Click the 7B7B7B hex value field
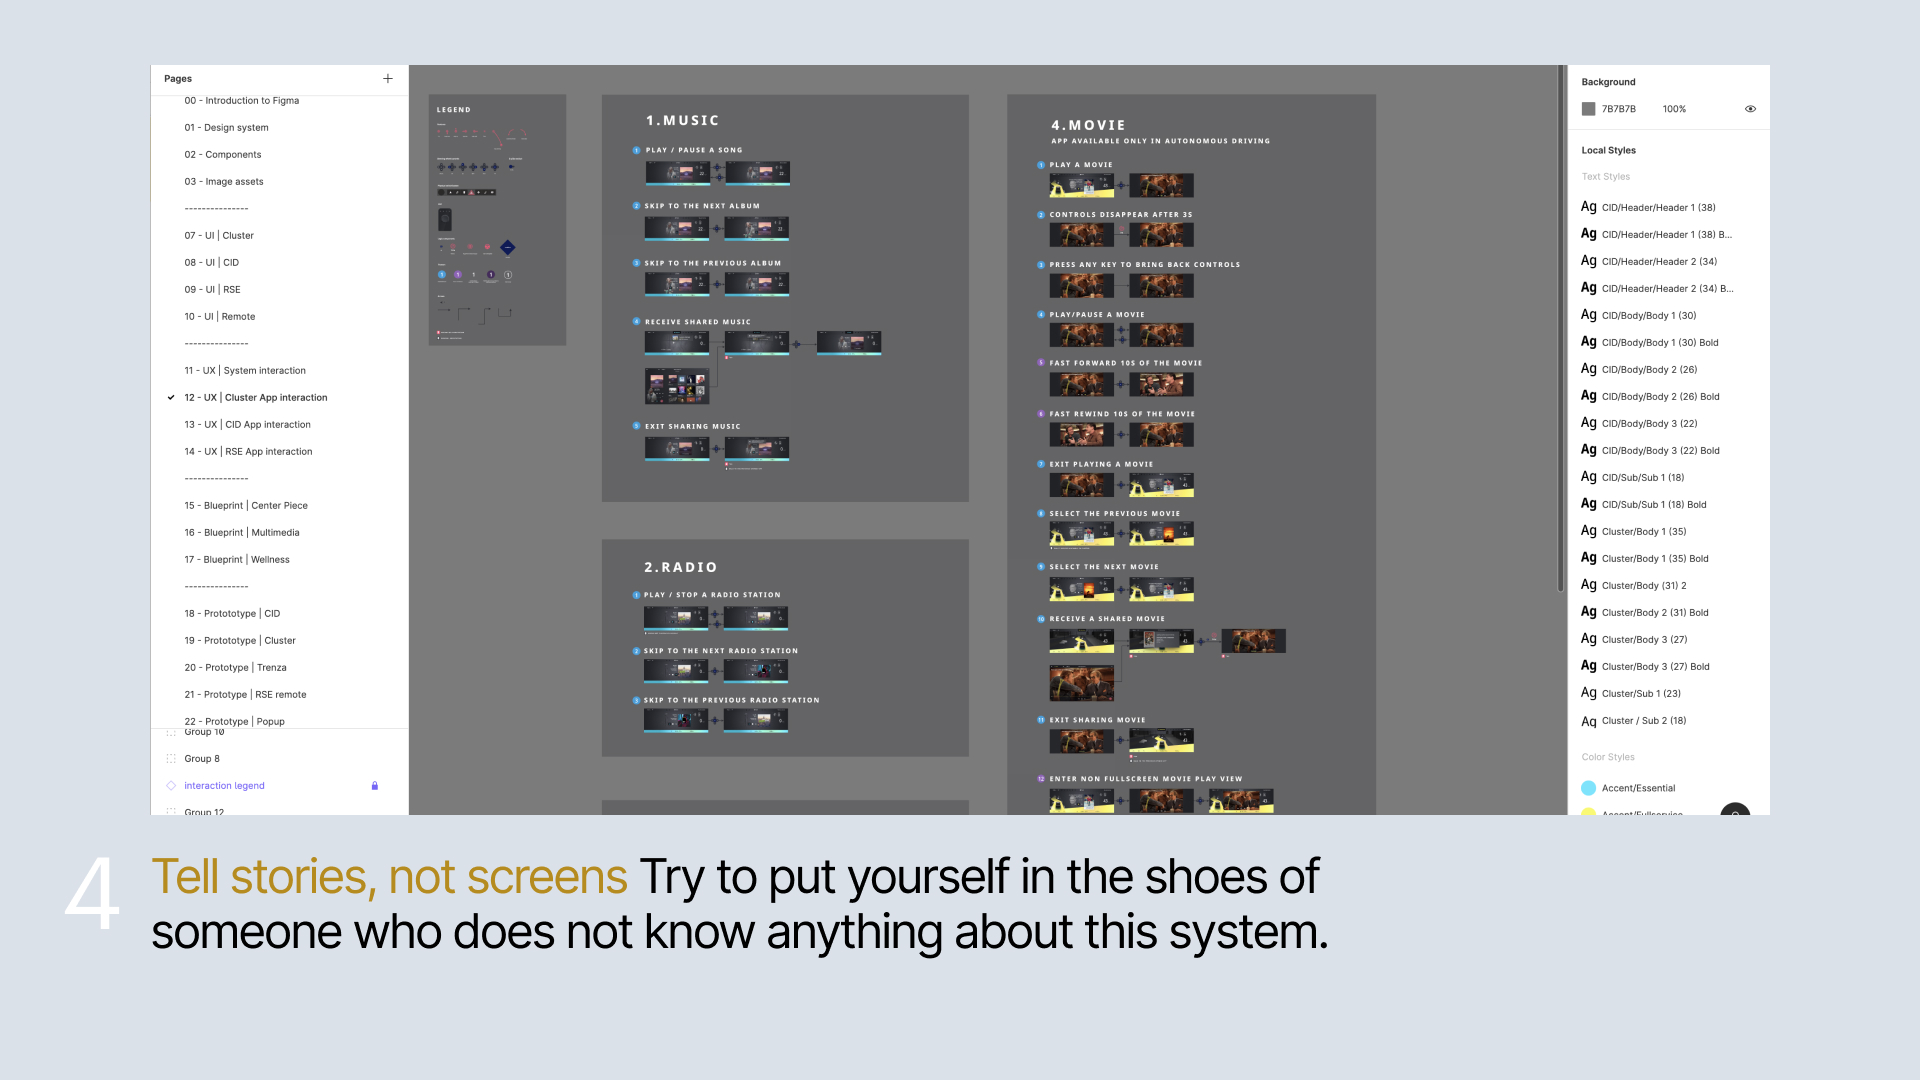Viewport: 1920px width, 1080px height. click(x=1619, y=109)
